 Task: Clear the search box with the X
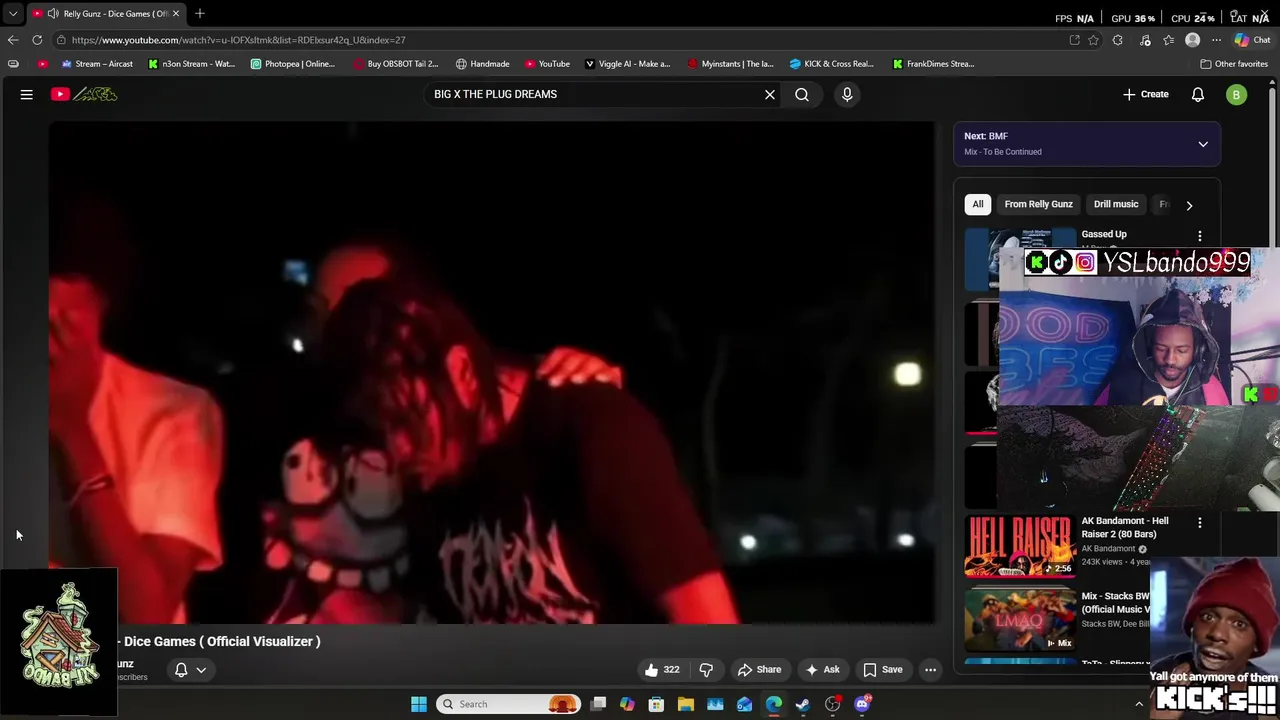[x=770, y=94]
